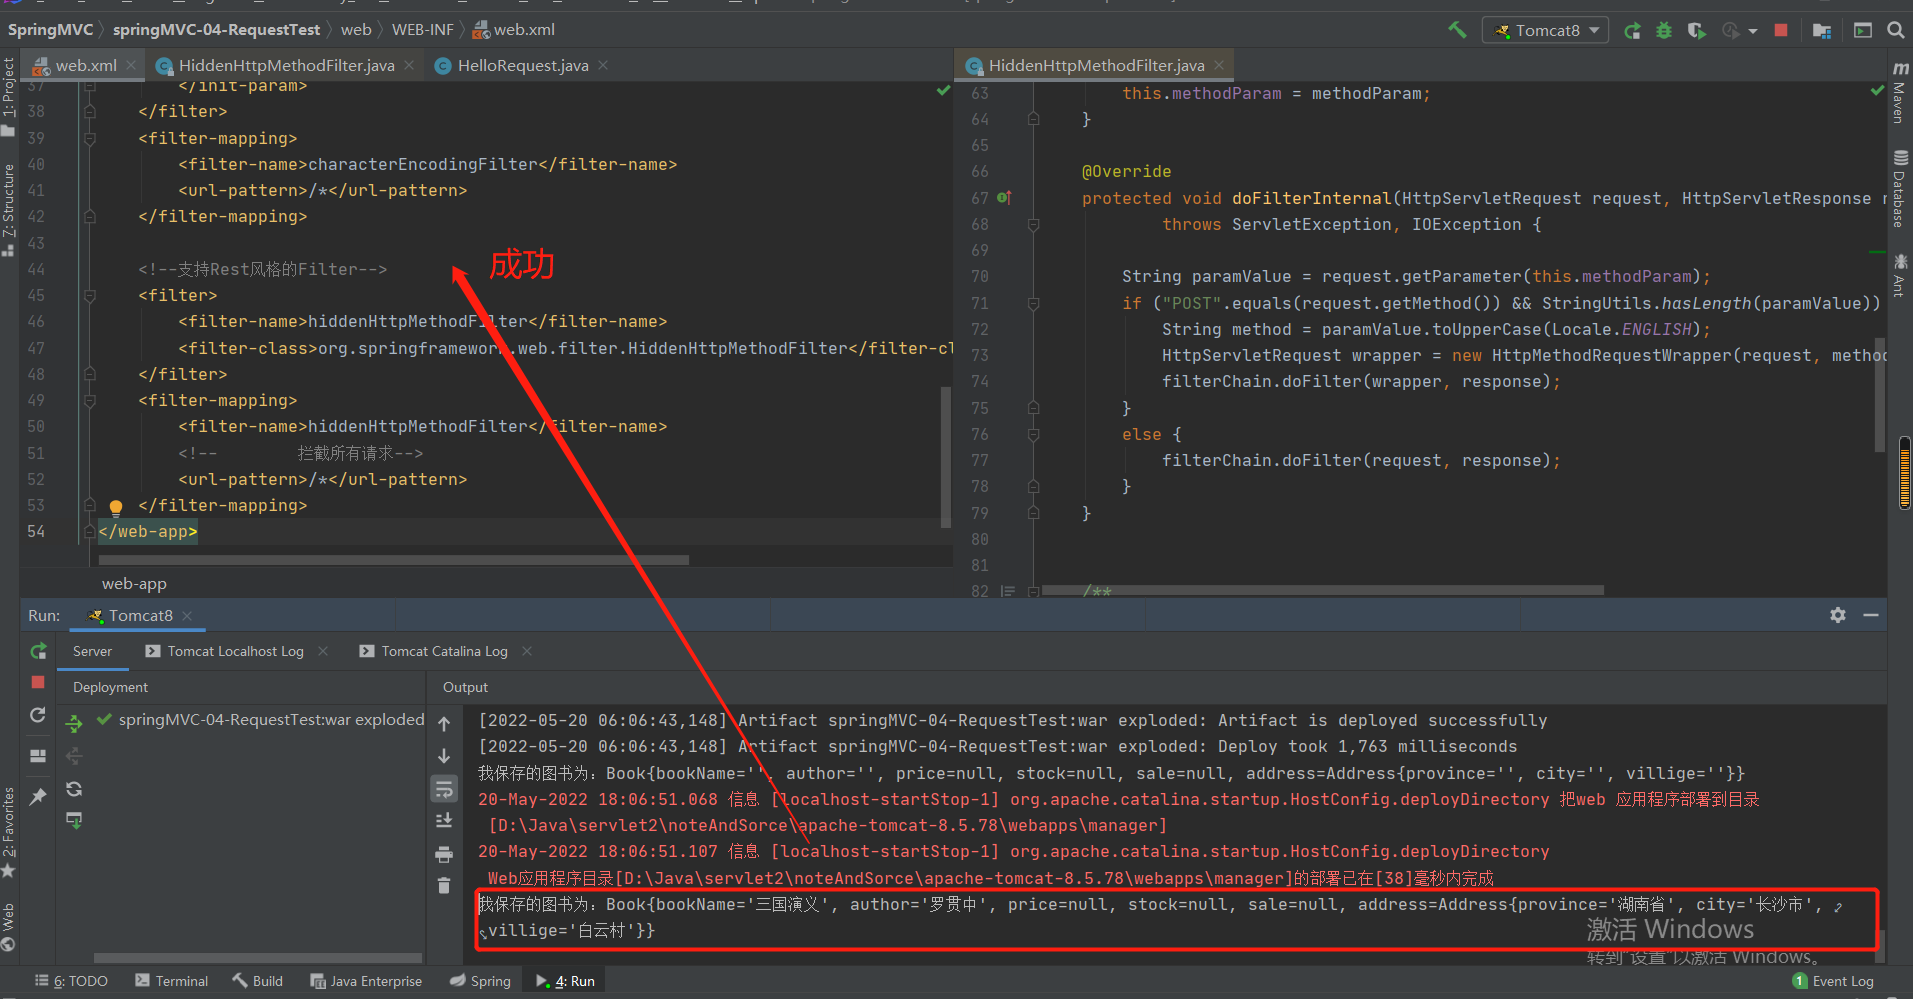Select the springMVC-04-RequestTest:war exploded artifact
Screen dimensions: 1913x999
[261, 720]
